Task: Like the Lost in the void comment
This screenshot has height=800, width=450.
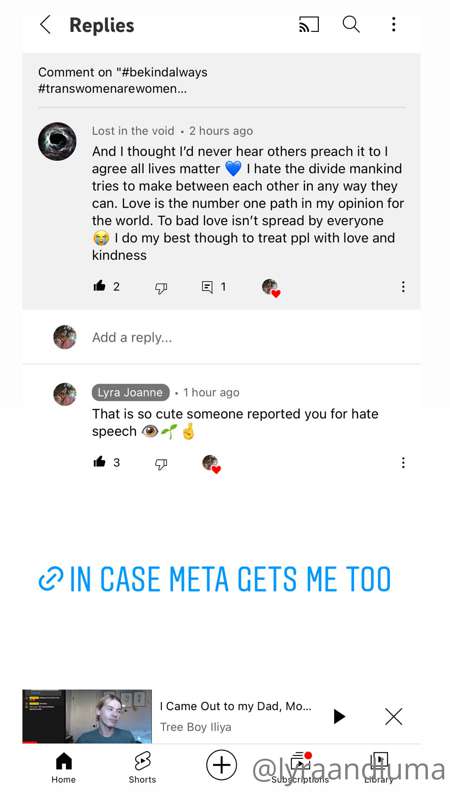Action: [x=99, y=286]
